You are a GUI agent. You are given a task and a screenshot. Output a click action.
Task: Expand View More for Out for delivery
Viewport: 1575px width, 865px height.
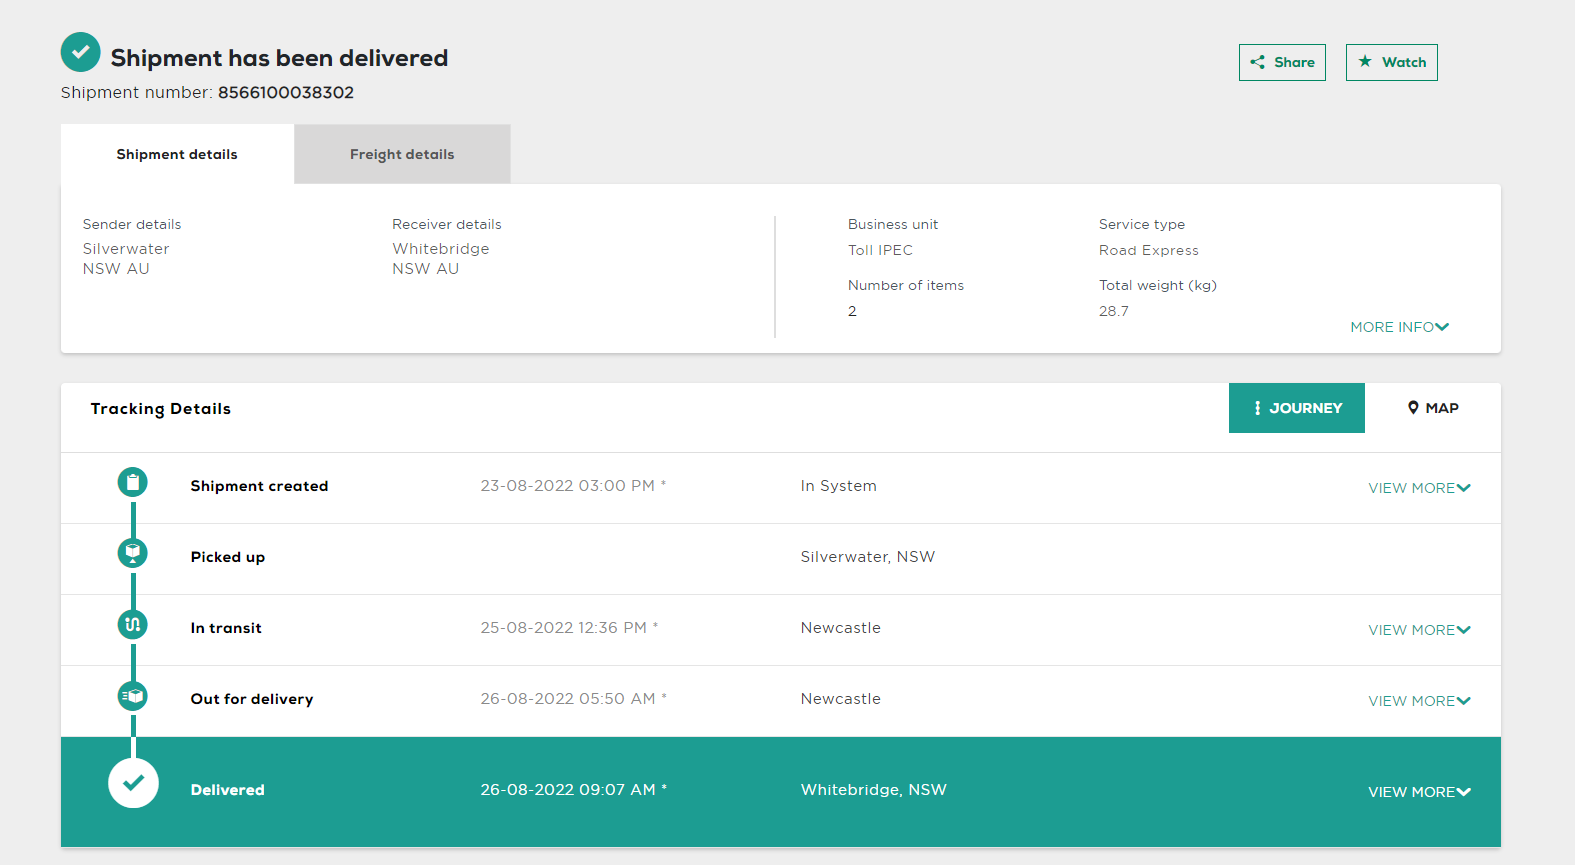coord(1418,701)
